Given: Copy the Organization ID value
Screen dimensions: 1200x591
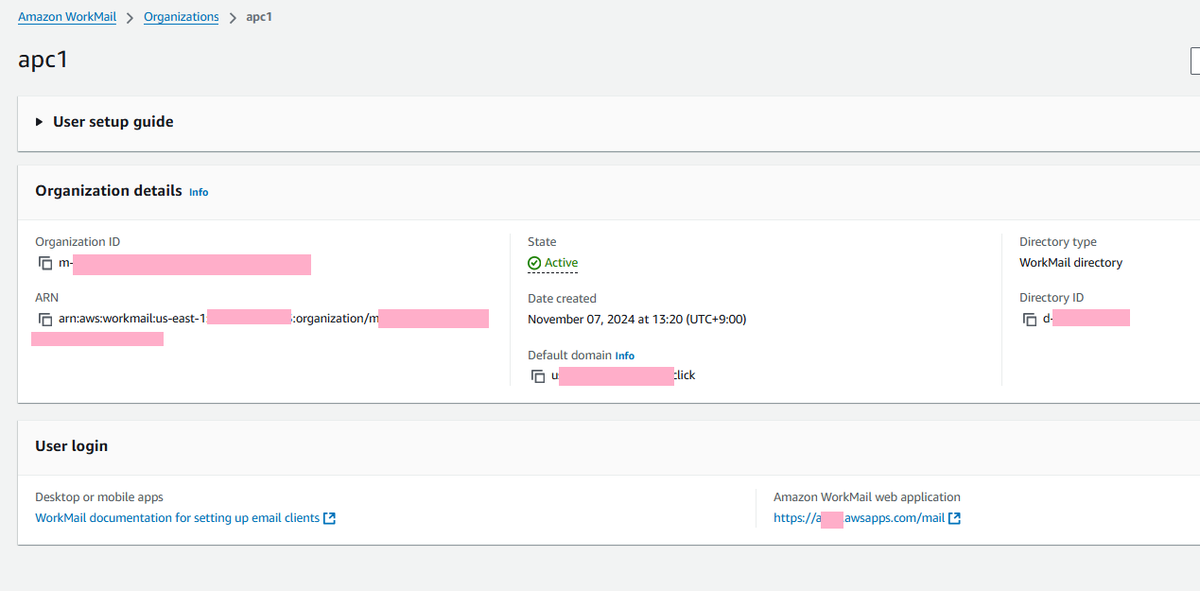Looking at the screenshot, I should [45, 264].
